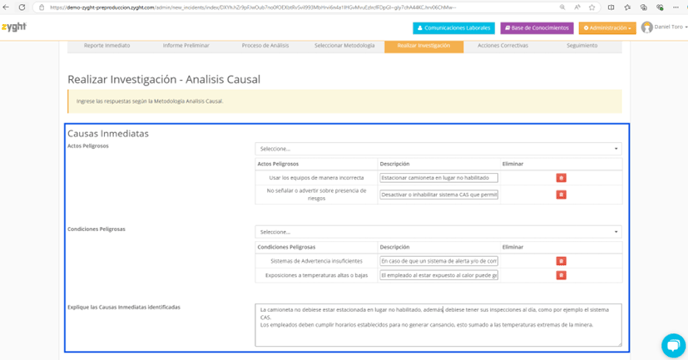Click 'Actos Peligrosos' field label
Viewport: 688px width, 360px height.
pos(88,146)
